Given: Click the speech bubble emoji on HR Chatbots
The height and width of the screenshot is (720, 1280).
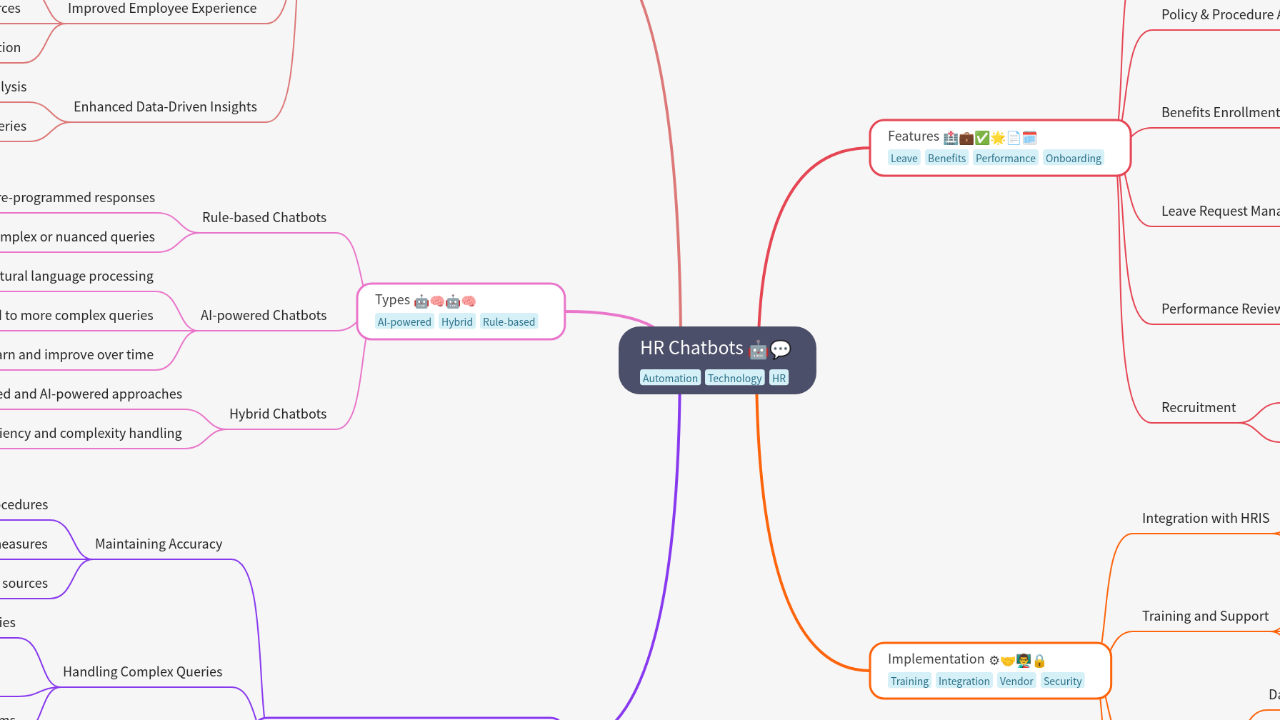Looking at the screenshot, I should [781, 349].
